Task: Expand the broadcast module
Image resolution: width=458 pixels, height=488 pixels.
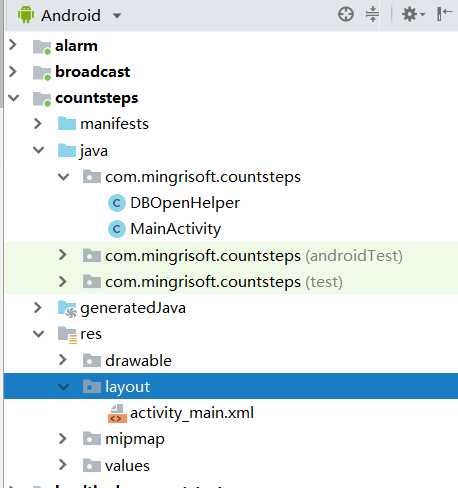Action: pyautogui.click(x=13, y=71)
